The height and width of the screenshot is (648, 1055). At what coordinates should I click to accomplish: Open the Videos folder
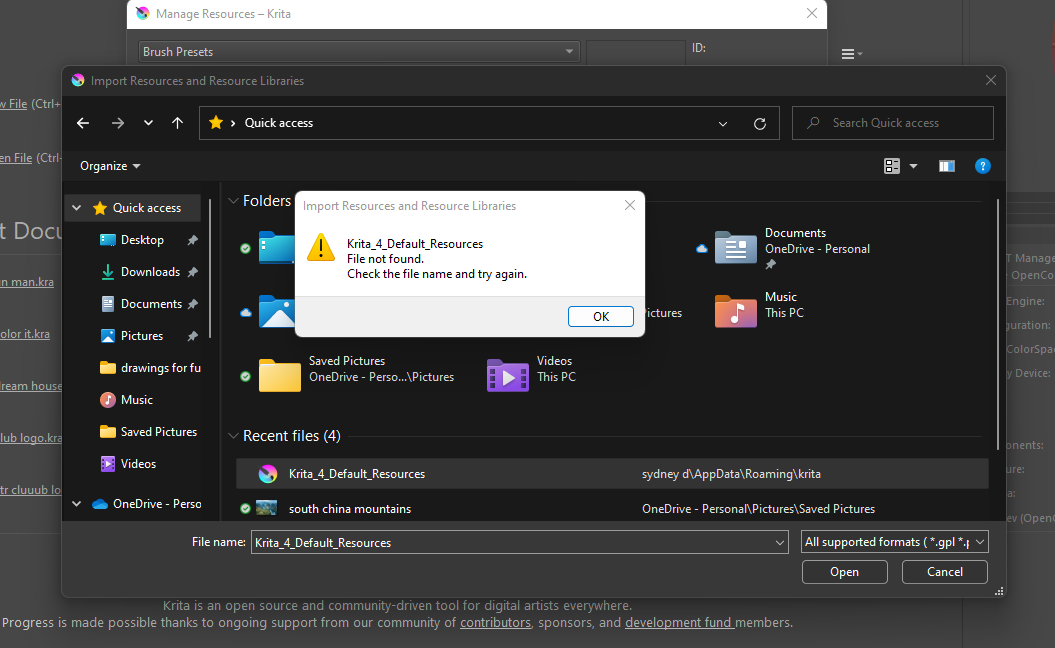coord(507,375)
